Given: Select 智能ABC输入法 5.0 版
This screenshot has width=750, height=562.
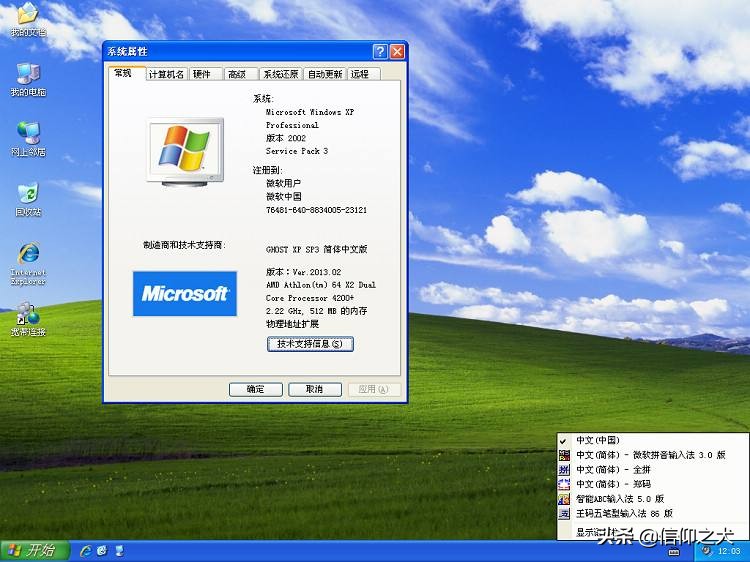Looking at the screenshot, I should [x=652, y=499].
